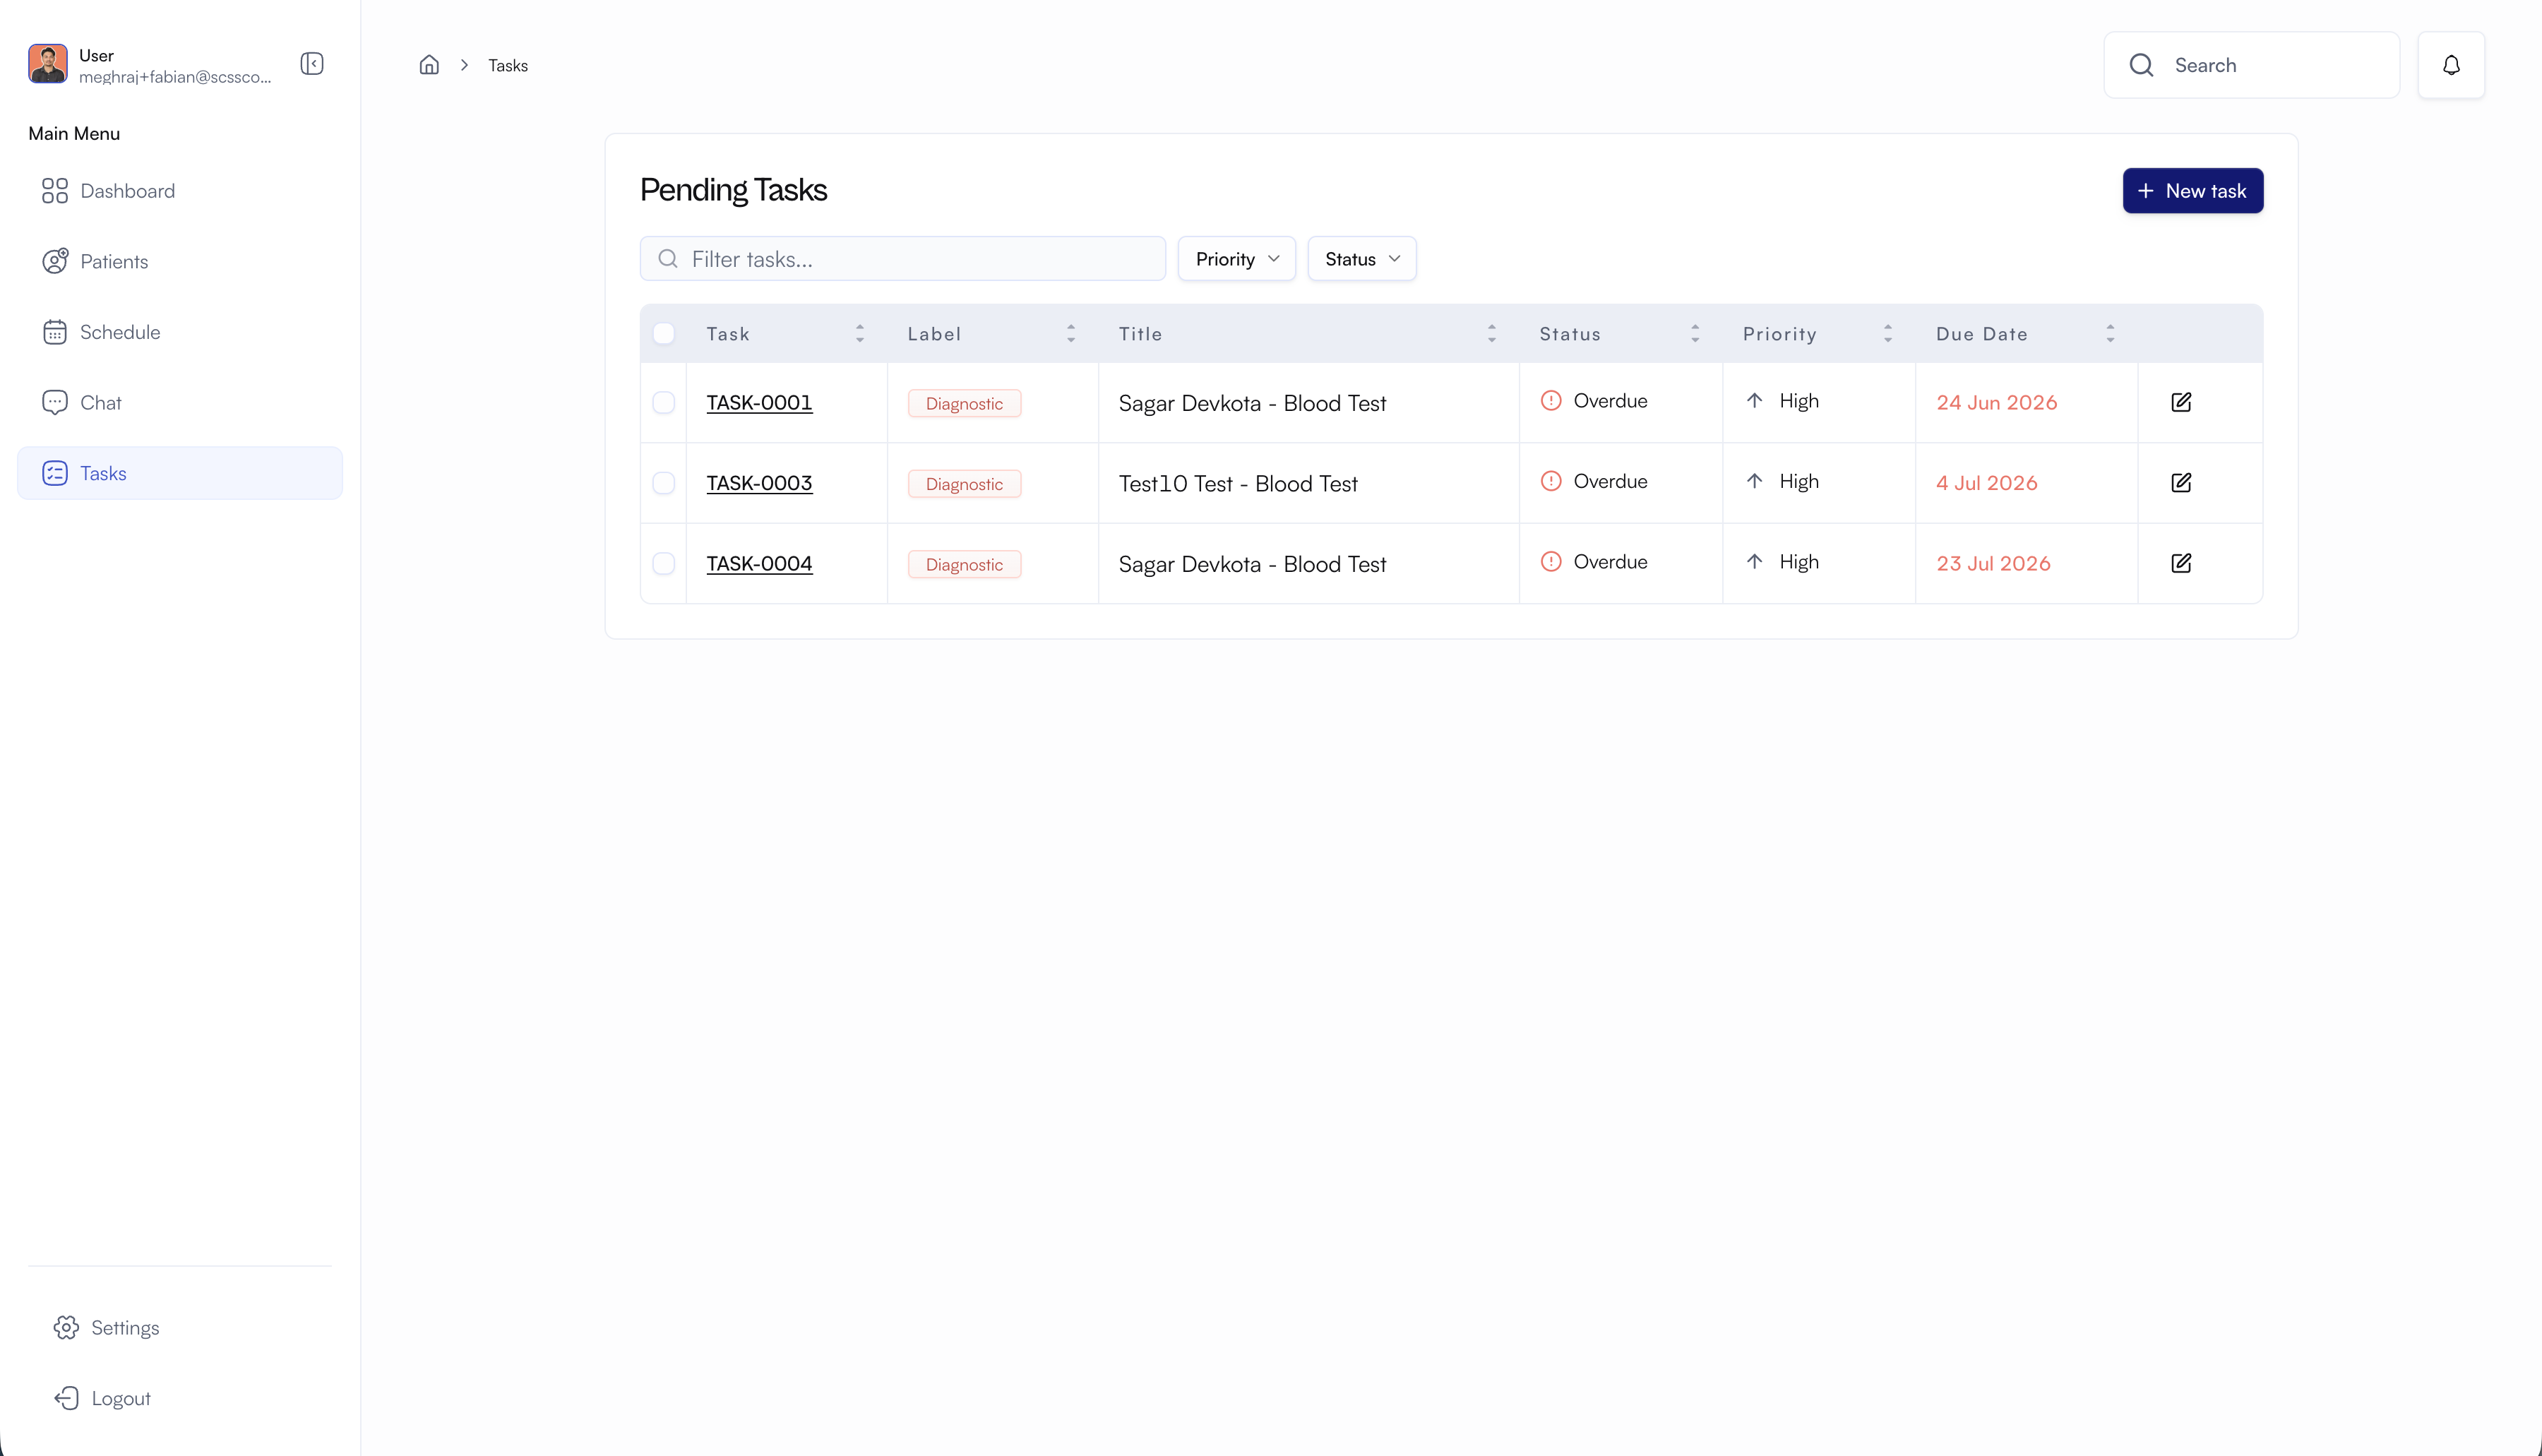This screenshot has width=2542, height=1456.
Task: Edit TASK-0001 with the pencil icon
Action: 2181,402
